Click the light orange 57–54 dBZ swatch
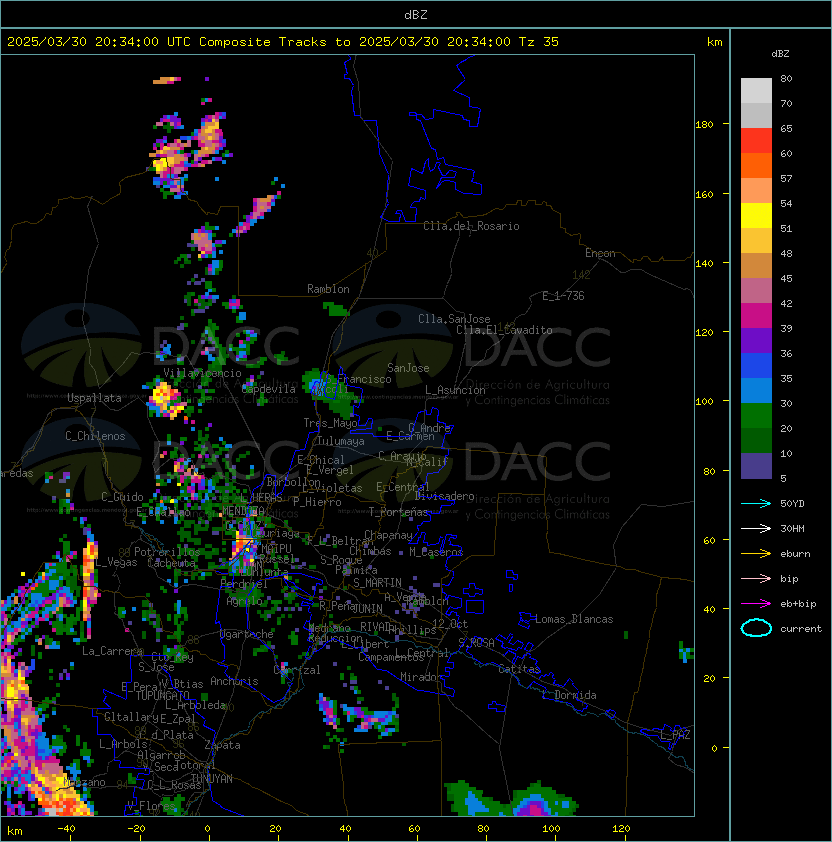Screen dimensions: 832x842 (756, 191)
